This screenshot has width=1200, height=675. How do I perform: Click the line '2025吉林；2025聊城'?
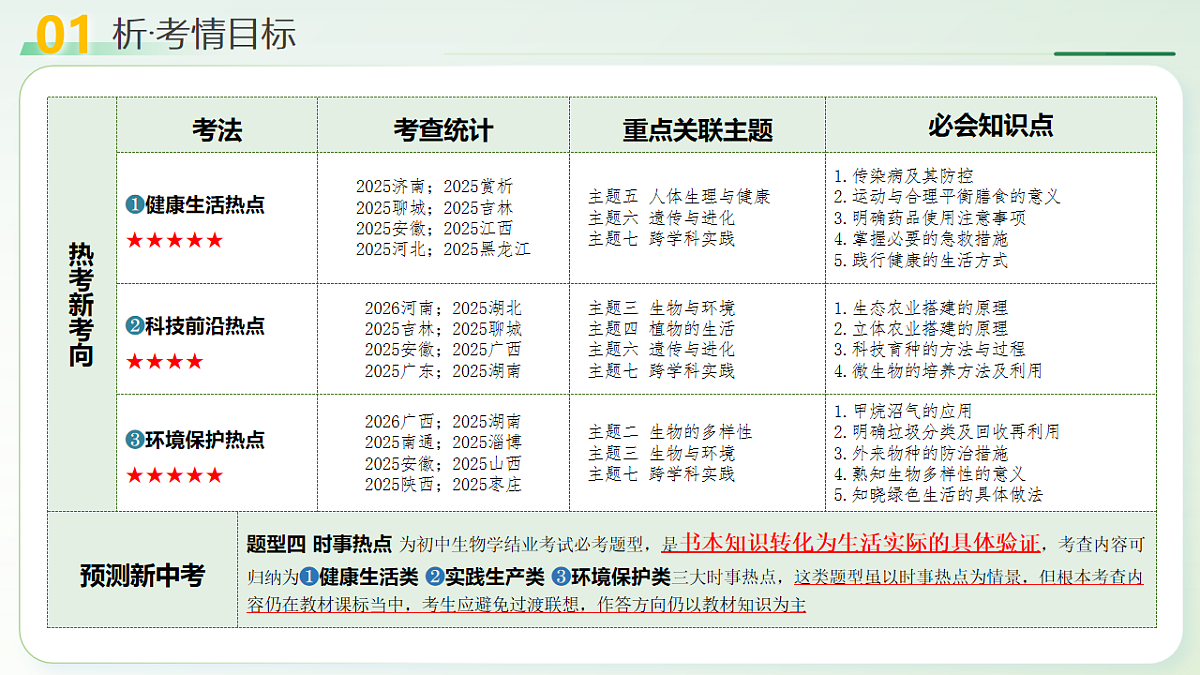443,329
